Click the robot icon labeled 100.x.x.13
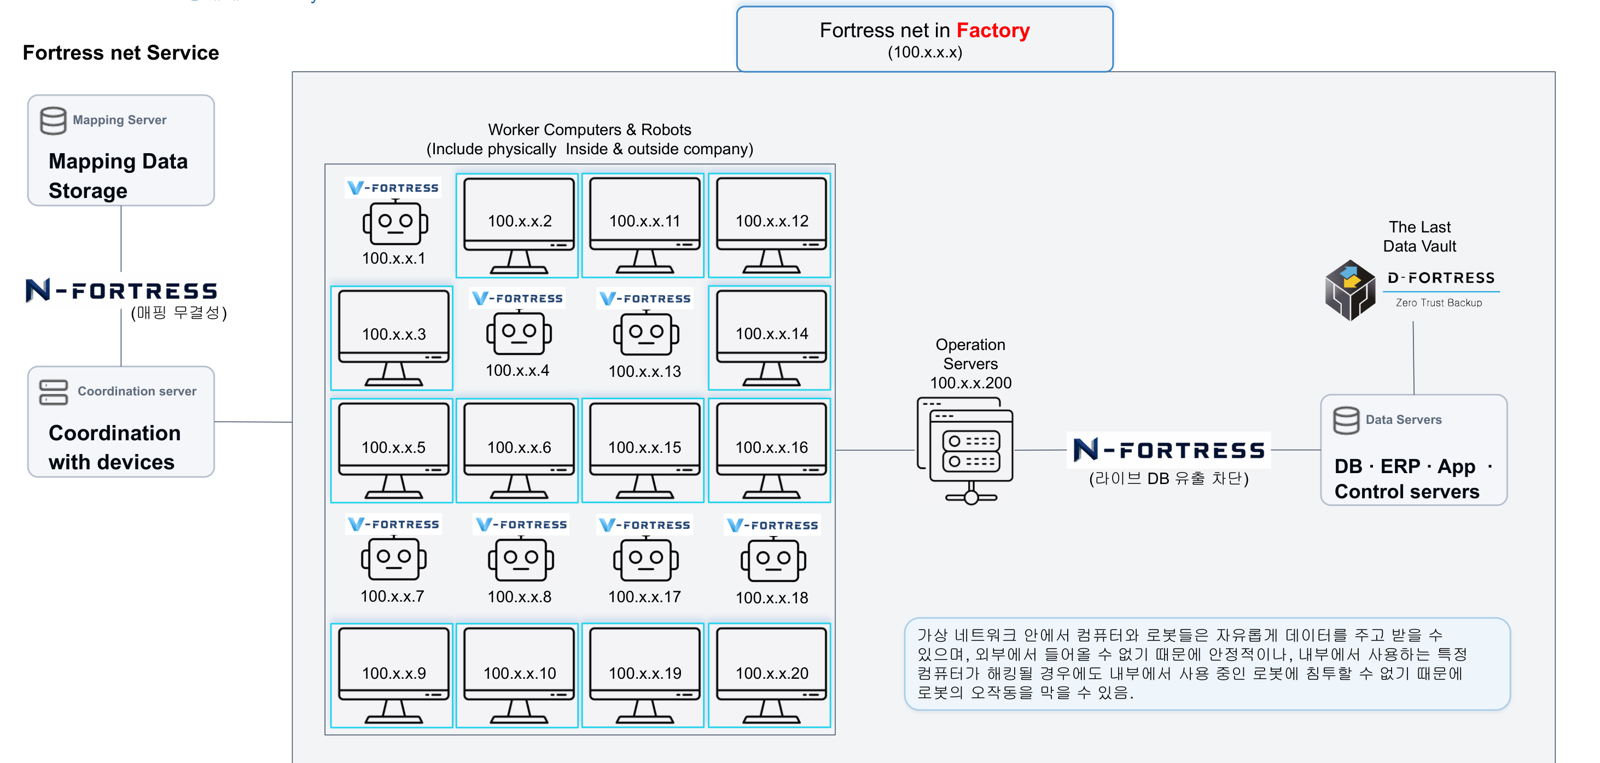The width and height of the screenshot is (1600, 763). tap(645, 333)
